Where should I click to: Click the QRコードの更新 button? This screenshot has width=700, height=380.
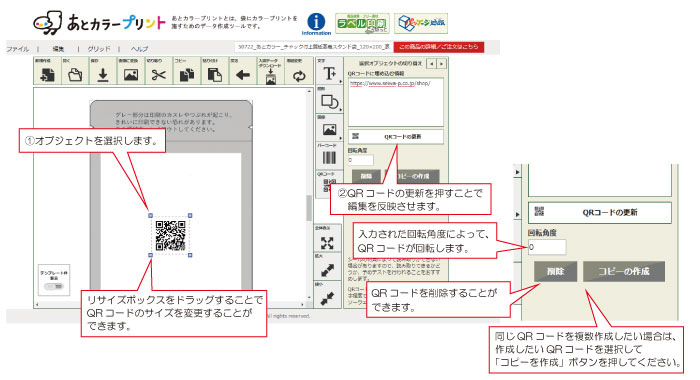pos(396,136)
